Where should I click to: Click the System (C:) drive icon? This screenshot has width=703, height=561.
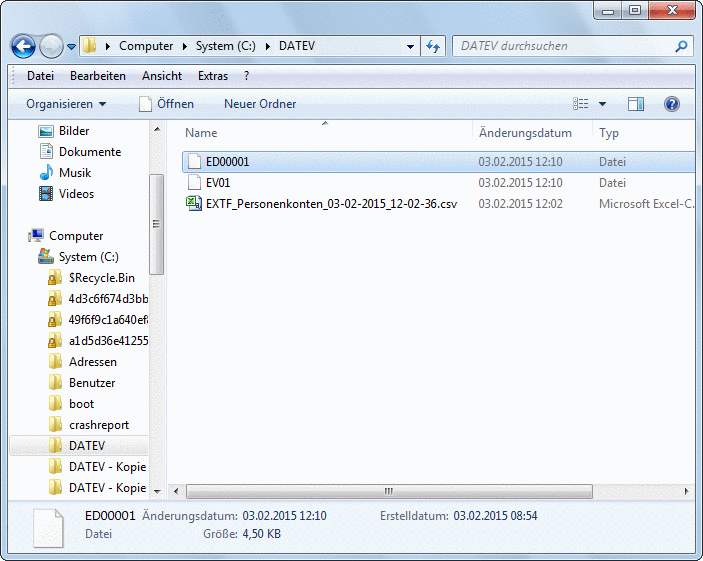tap(46, 257)
